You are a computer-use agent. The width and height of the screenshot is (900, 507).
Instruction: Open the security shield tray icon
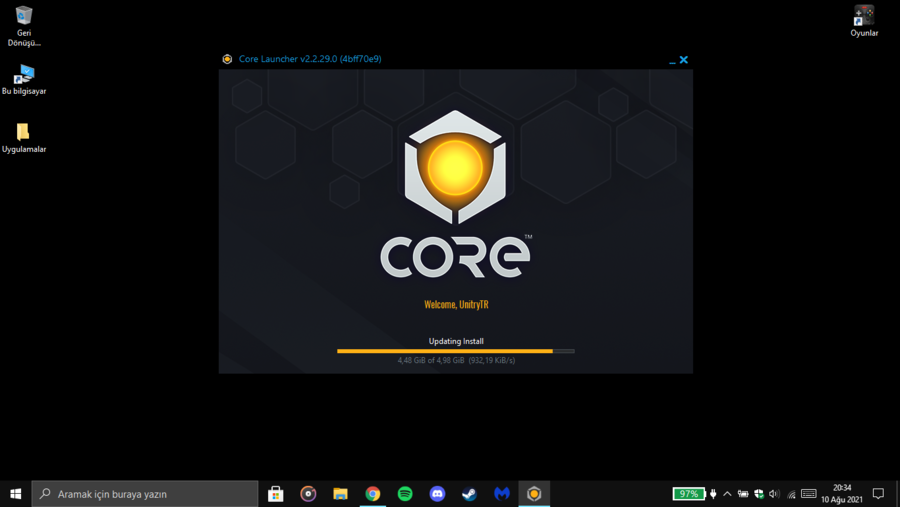pyautogui.click(x=759, y=494)
